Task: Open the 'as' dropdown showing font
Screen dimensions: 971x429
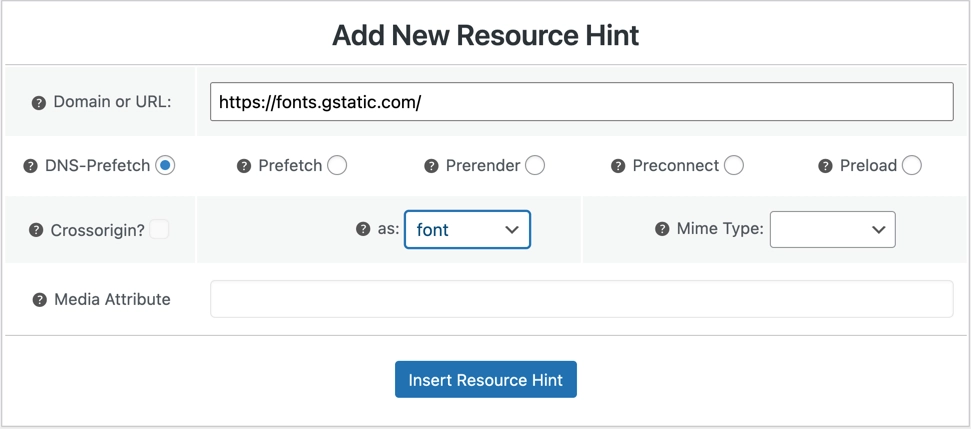Action: click(x=467, y=229)
